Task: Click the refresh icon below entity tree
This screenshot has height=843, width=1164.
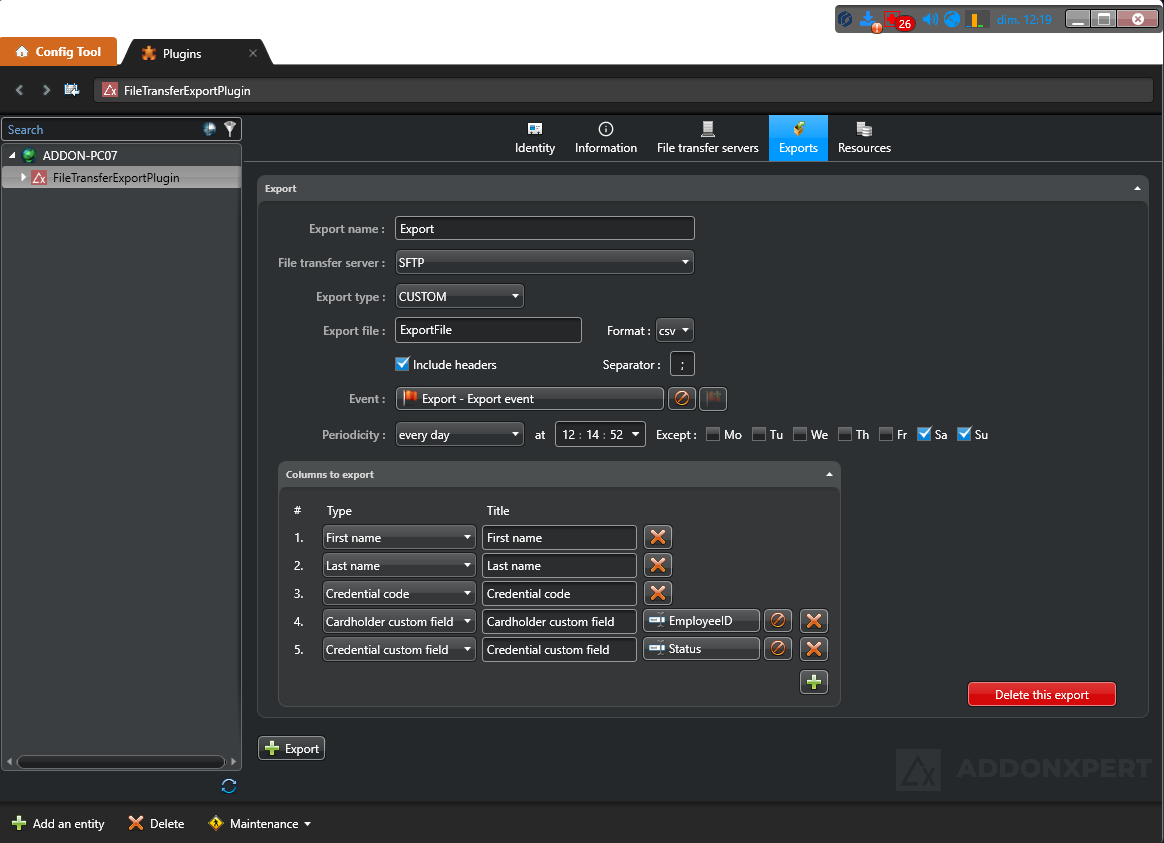Action: click(229, 786)
